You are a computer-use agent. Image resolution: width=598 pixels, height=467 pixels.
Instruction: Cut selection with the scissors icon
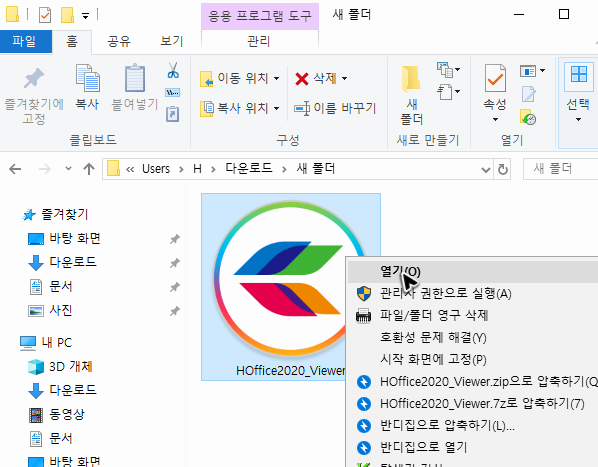tap(173, 71)
